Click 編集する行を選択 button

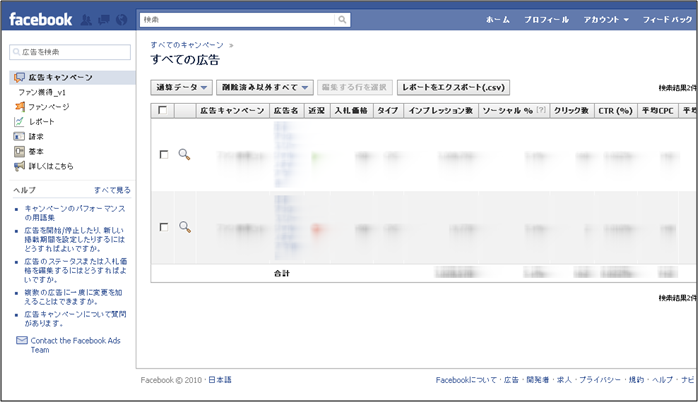[x=354, y=87]
